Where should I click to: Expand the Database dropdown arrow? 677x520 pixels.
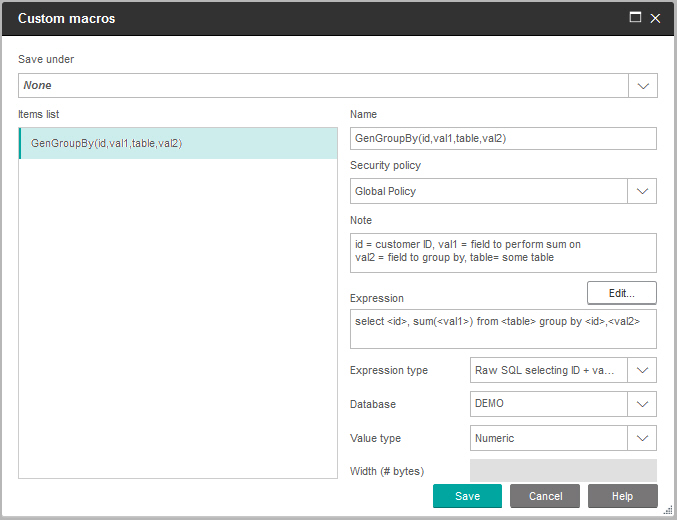[642, 404]
